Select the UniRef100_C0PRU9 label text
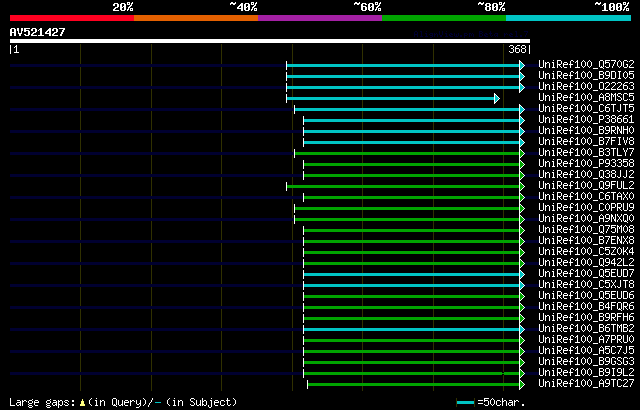640x410 pixels. pyautogui.click(x=586, y=208)
